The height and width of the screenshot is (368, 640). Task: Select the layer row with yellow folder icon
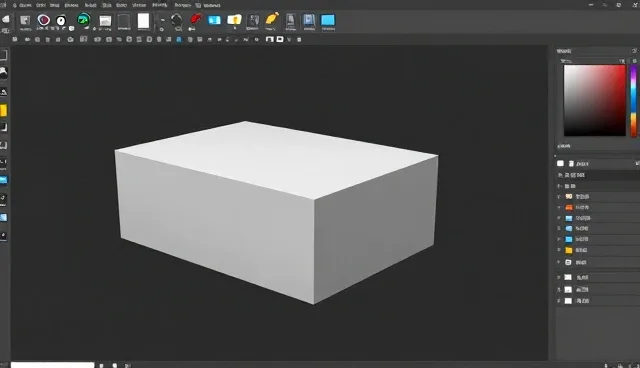point(598,250)
